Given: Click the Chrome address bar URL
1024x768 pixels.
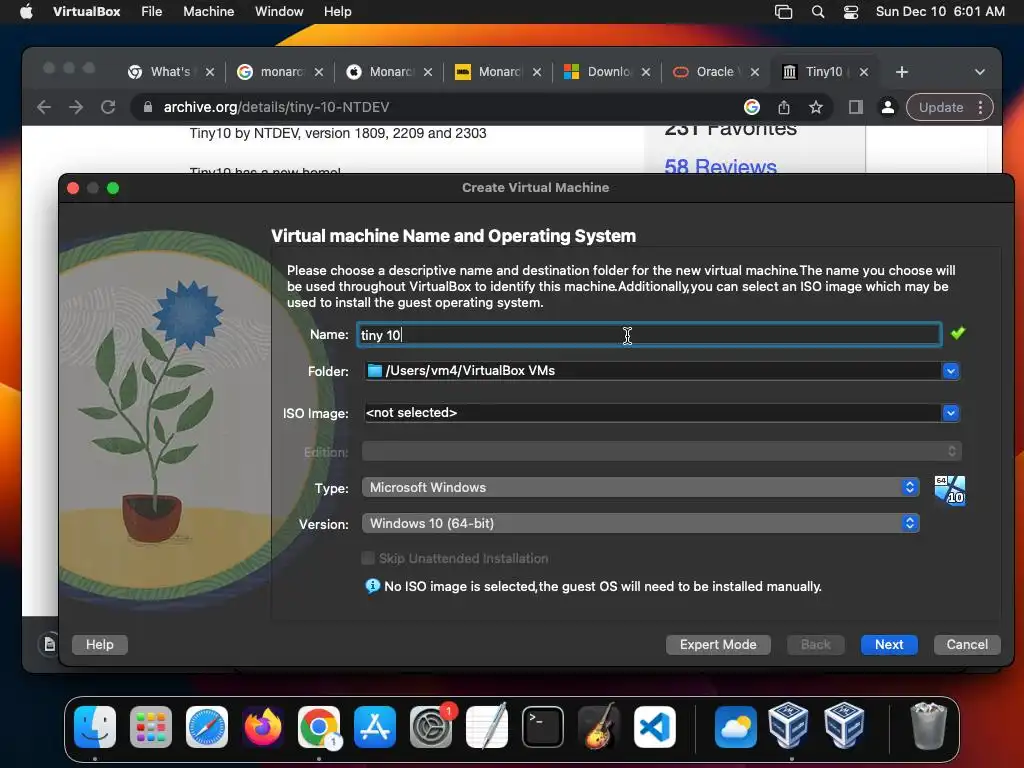Looking at the screenshot, I should (x=276, y=107).
